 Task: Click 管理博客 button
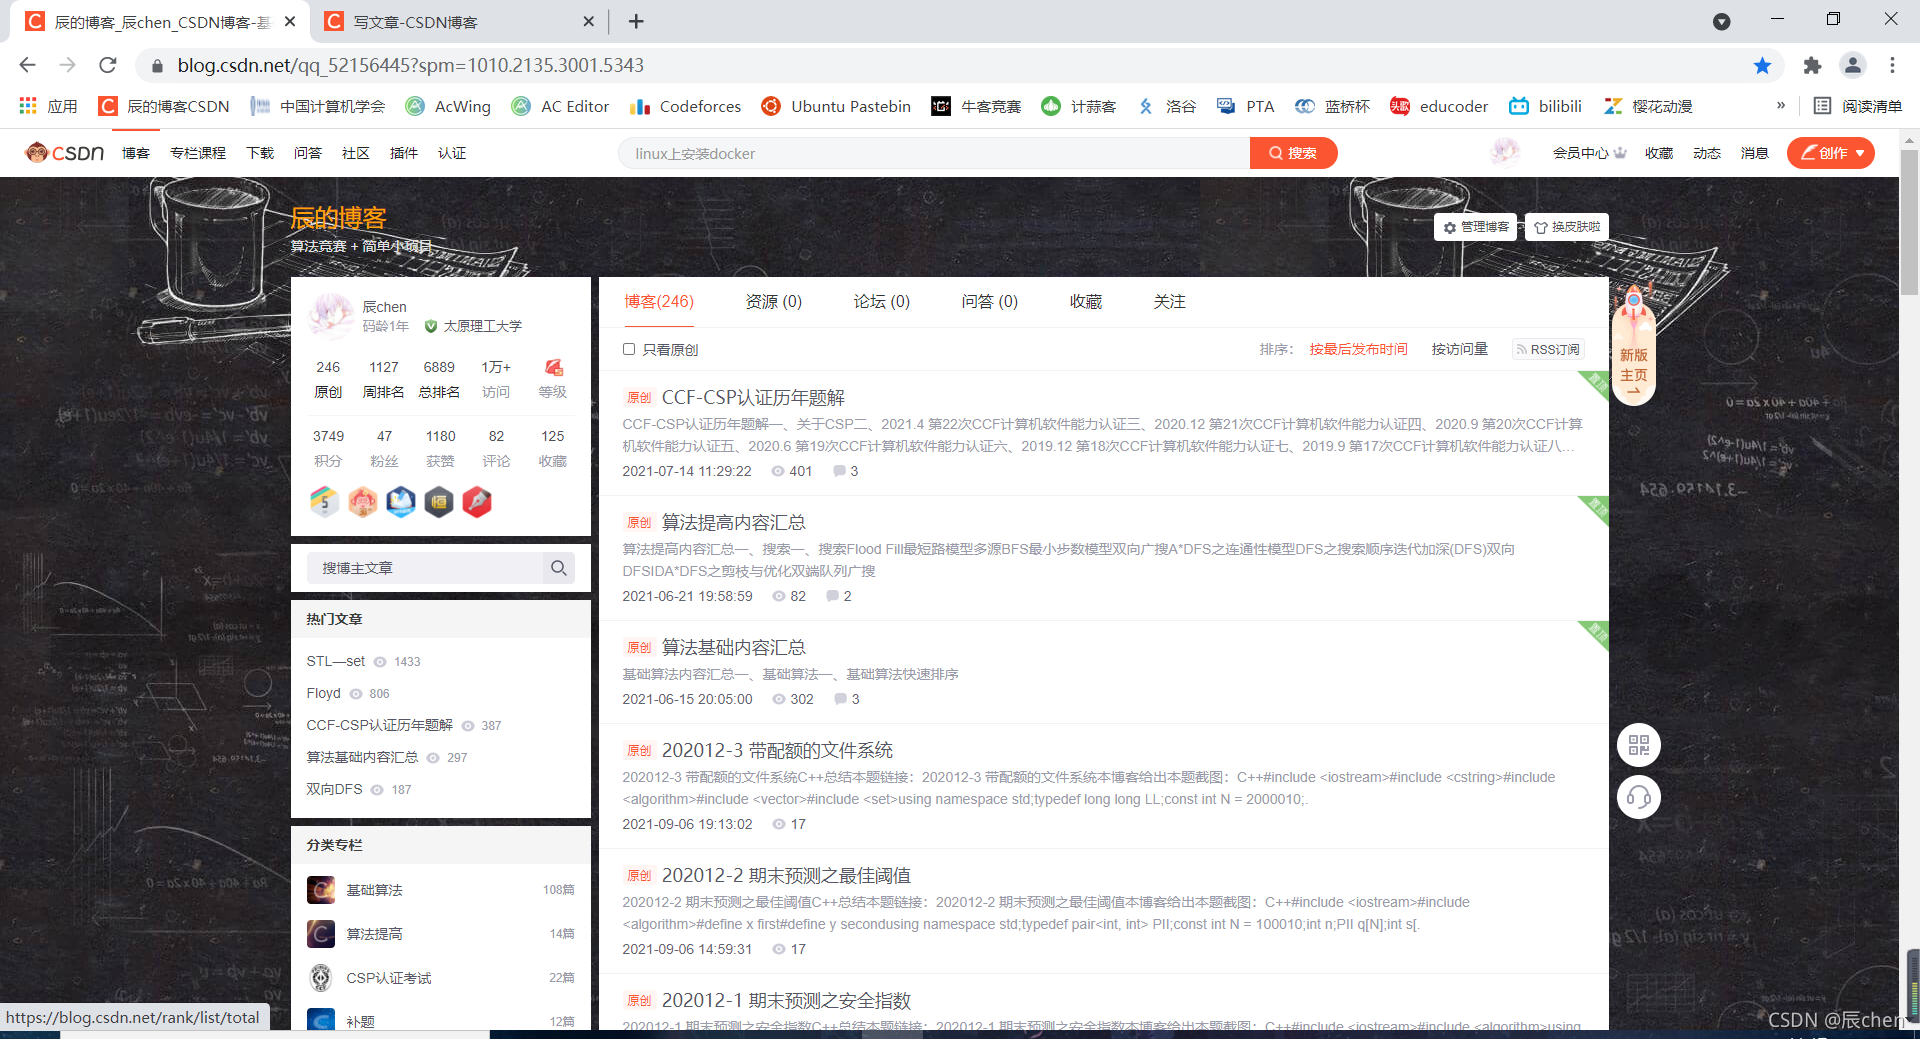(x=1476, y=227)
